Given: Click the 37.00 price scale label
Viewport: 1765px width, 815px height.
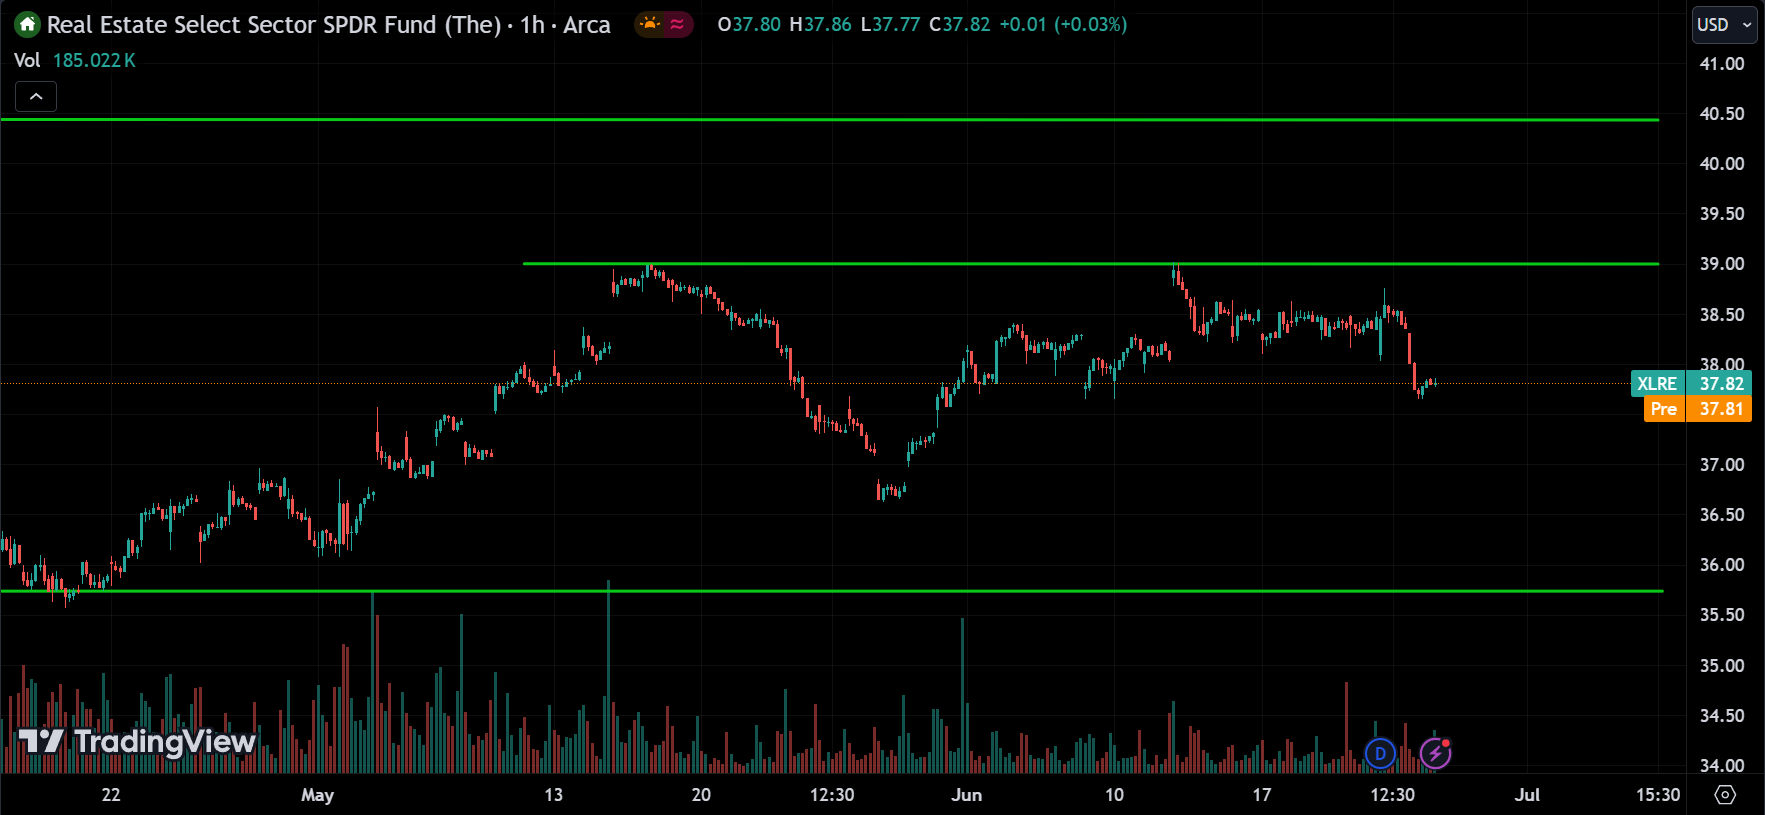Looking at the screenshot, I should (1722, 465).
